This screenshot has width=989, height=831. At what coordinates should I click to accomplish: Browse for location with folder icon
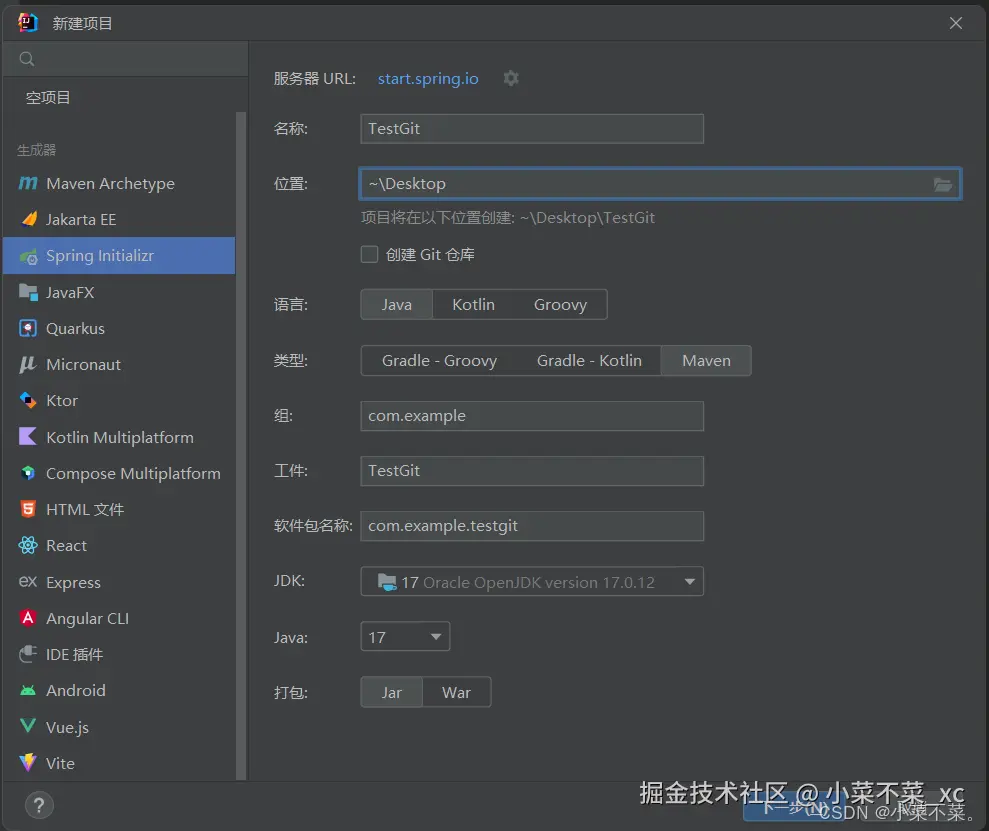[942, 184]
